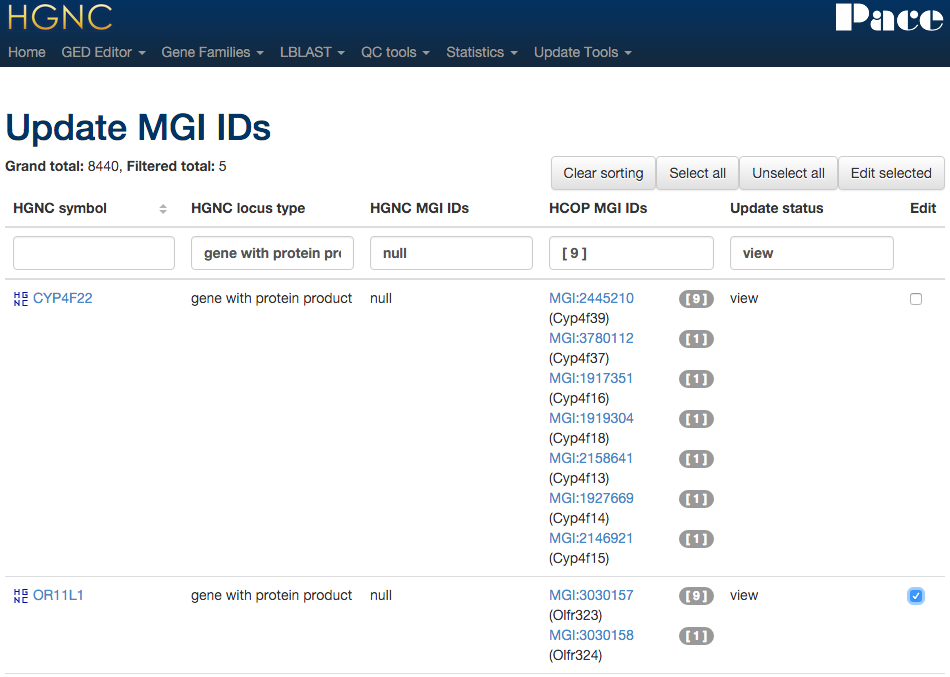This screenshot has width=950, height=677.
Task: Open the GED Editor dropdown menu
Action: [103, 52]
